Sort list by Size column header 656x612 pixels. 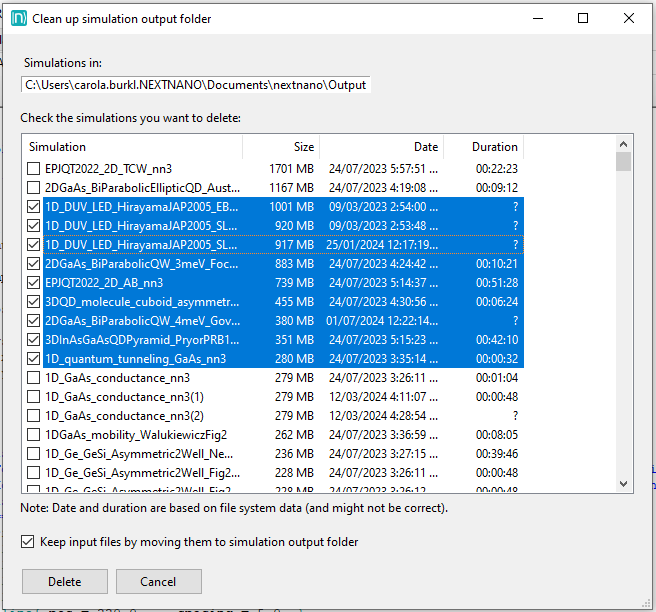282,147
